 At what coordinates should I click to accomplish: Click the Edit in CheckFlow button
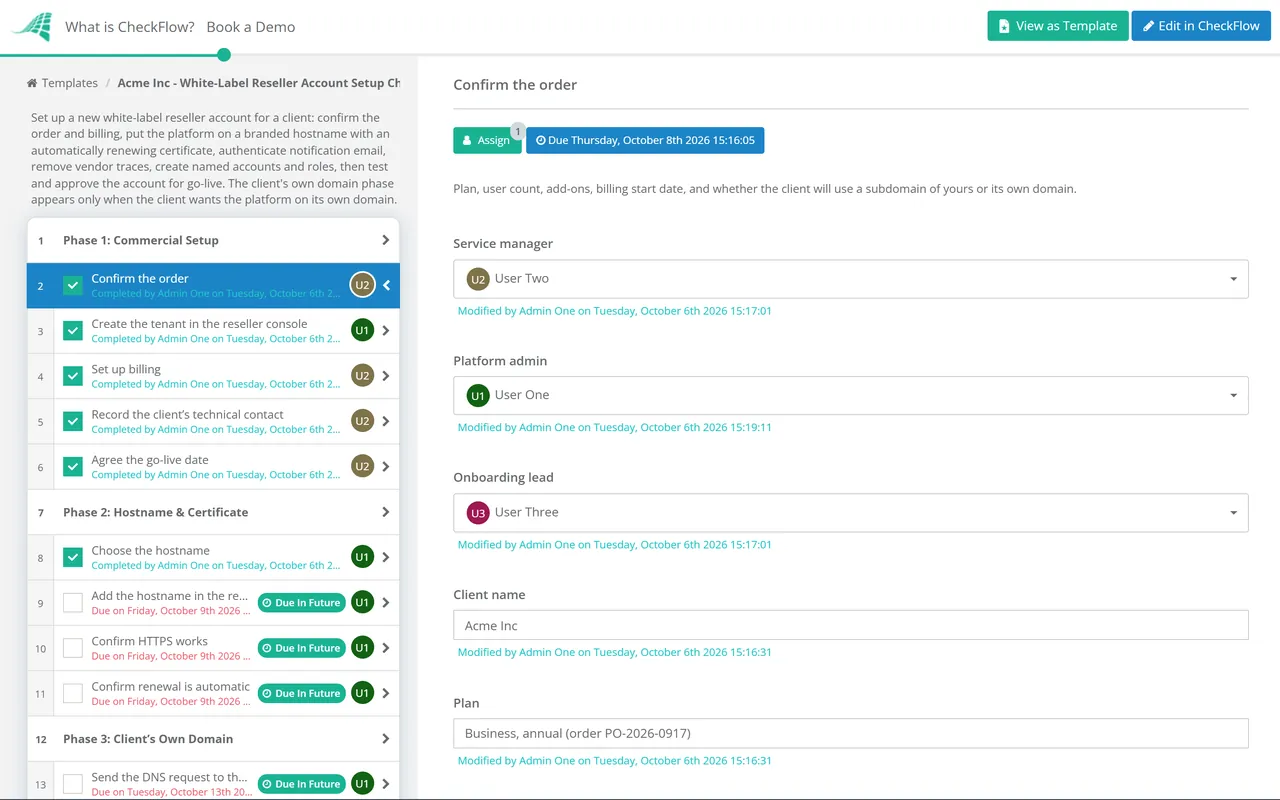click(x=1201, y=26)
